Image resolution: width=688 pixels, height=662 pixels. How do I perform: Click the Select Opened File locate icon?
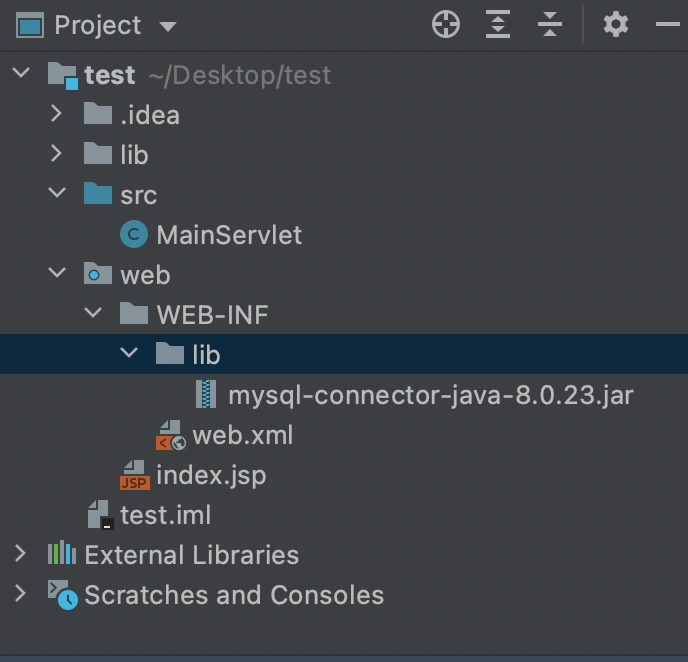pyautogui.click(x=446, y=25)
